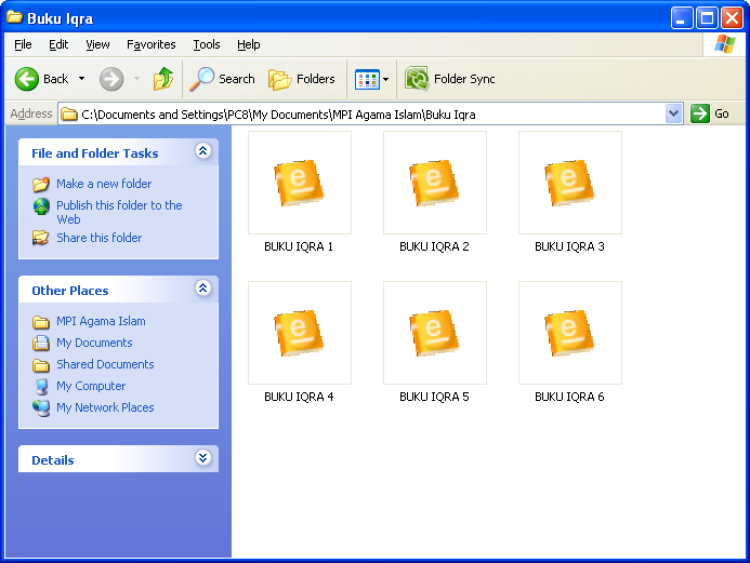Open the Search magnifier tool
The width and height of the screenshot is (750, 563).
click(222, 79)
